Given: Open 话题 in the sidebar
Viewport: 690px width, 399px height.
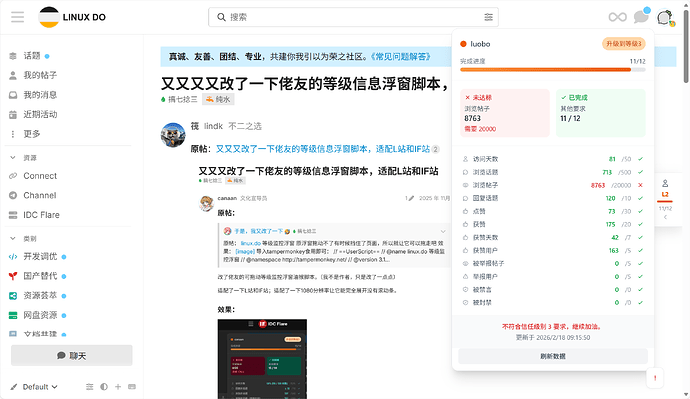Looking at the screenshot, I should pos(32,56).
